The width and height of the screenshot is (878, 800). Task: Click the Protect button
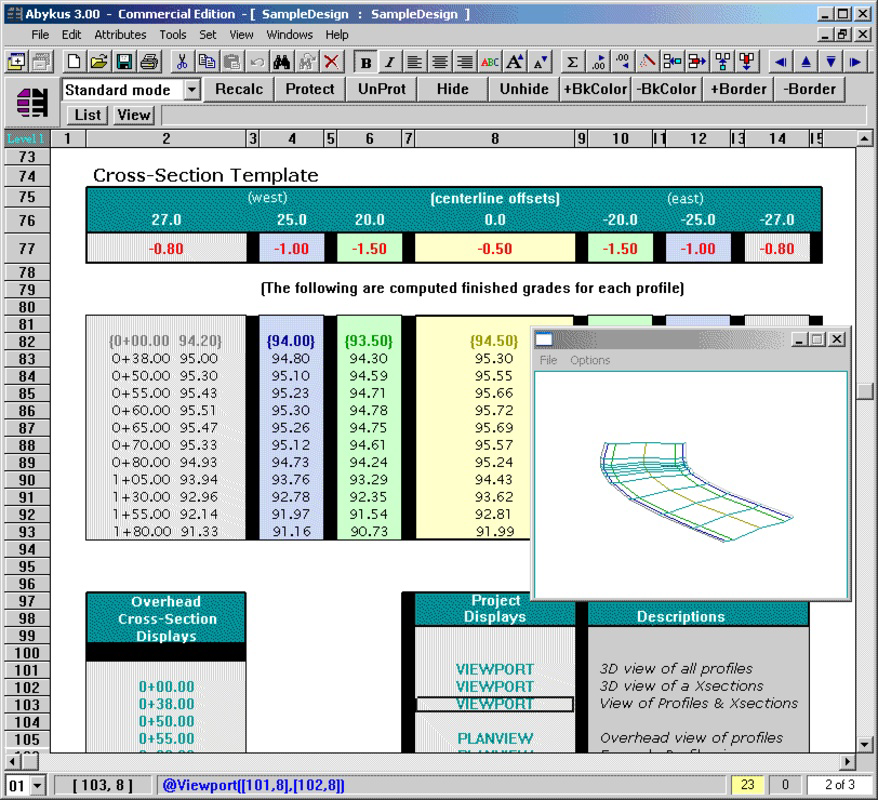point(310,89)
